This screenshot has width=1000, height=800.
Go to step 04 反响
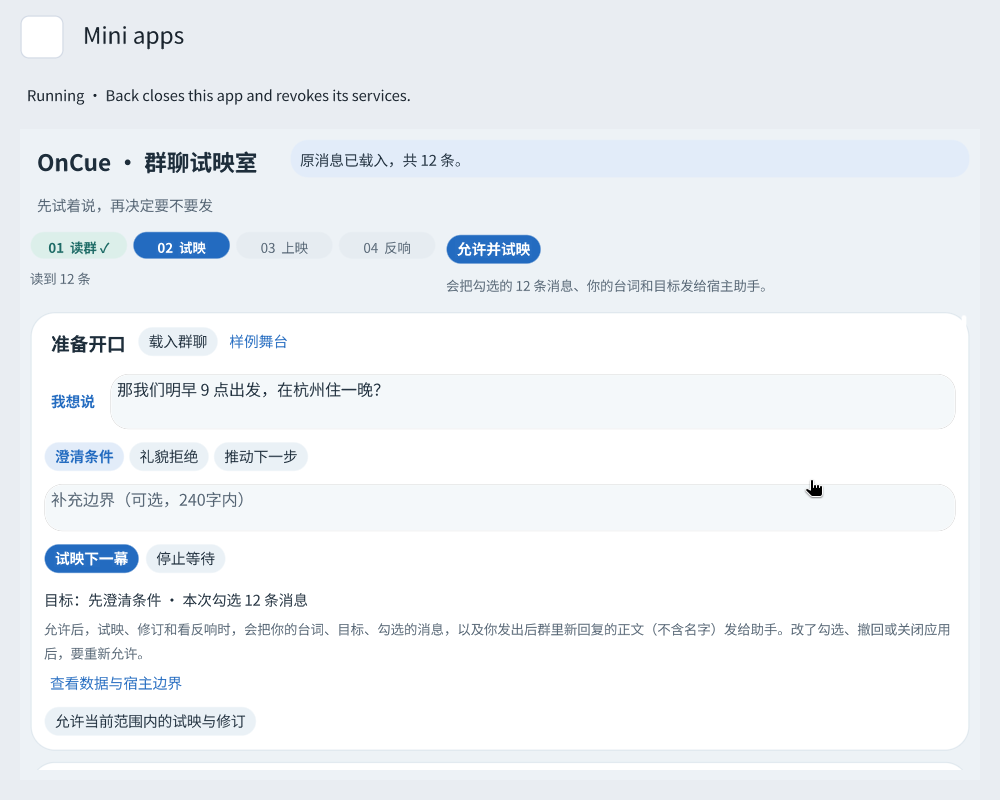tap(387, 248)
